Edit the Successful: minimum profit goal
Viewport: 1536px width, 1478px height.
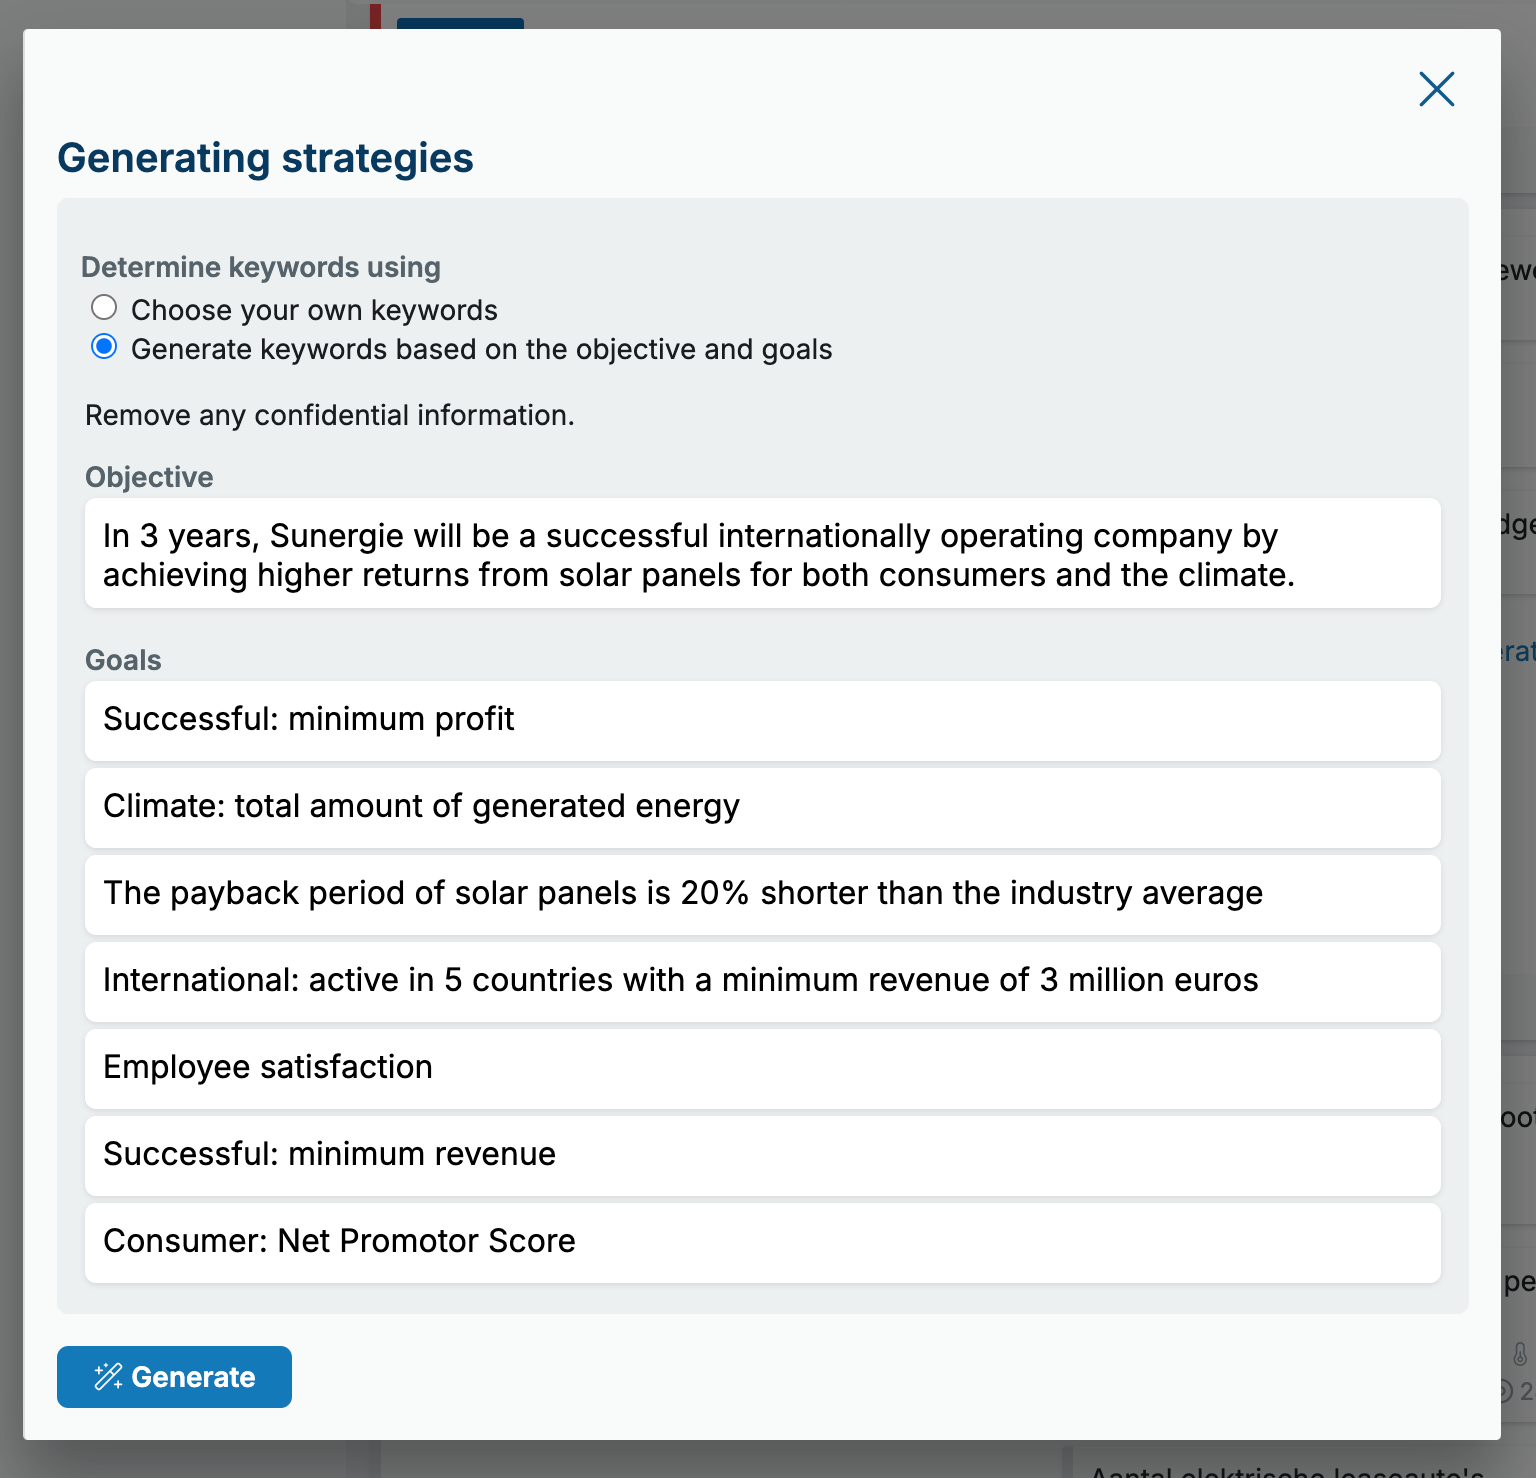[x=762, y=720]
